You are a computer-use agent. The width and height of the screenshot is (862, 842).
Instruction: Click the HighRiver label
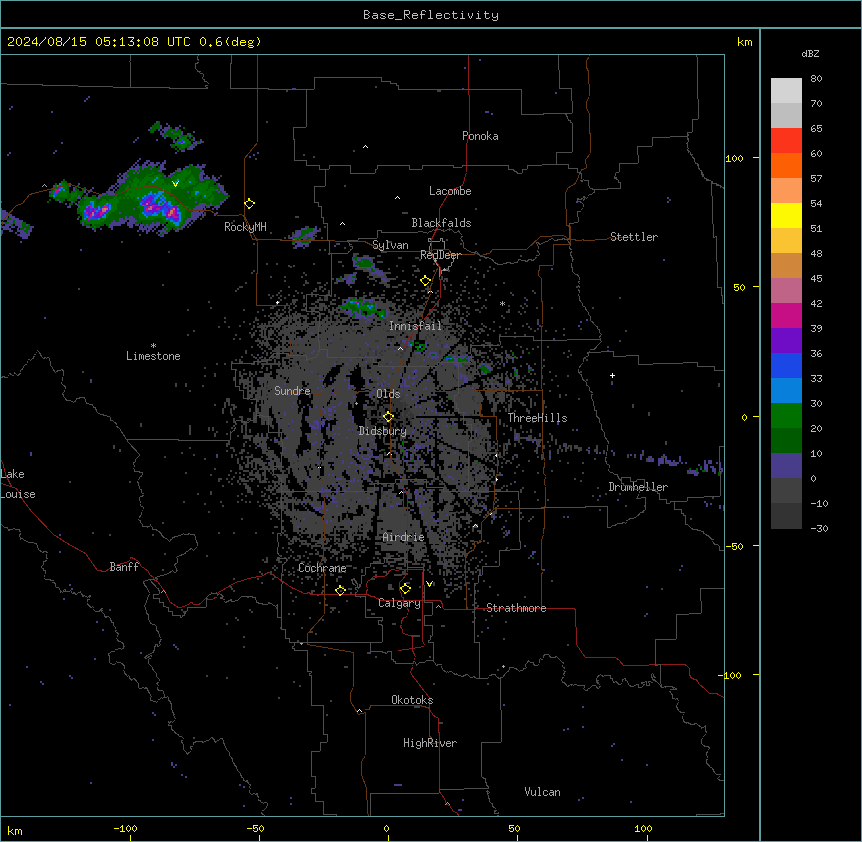430,743
